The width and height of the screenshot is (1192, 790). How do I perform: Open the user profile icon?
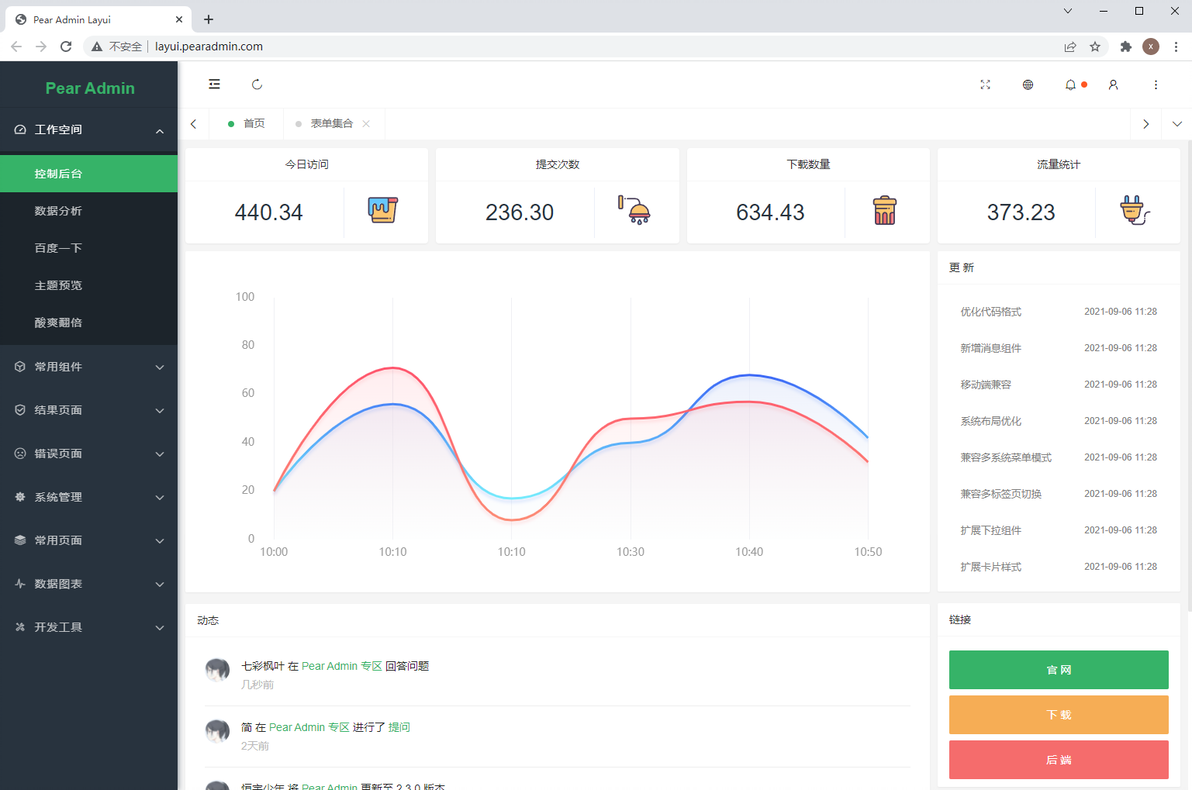1113,84
